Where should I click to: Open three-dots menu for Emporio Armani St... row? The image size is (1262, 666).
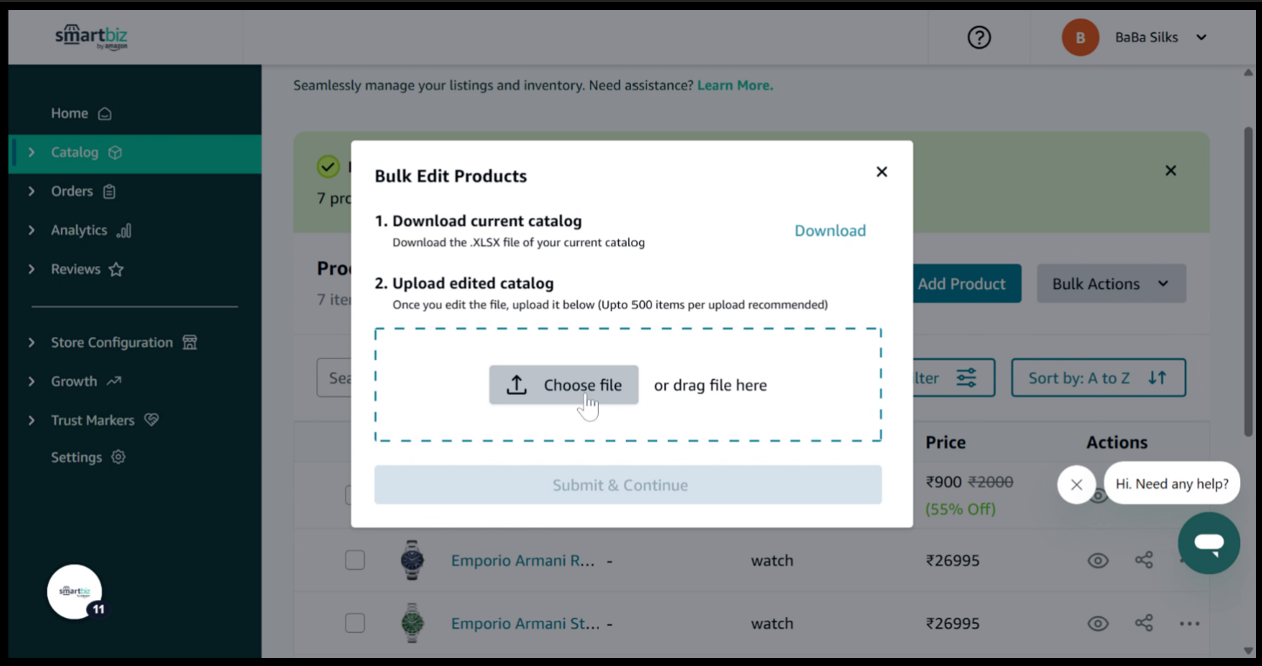pyautogui.click(x=1188, y=623)
